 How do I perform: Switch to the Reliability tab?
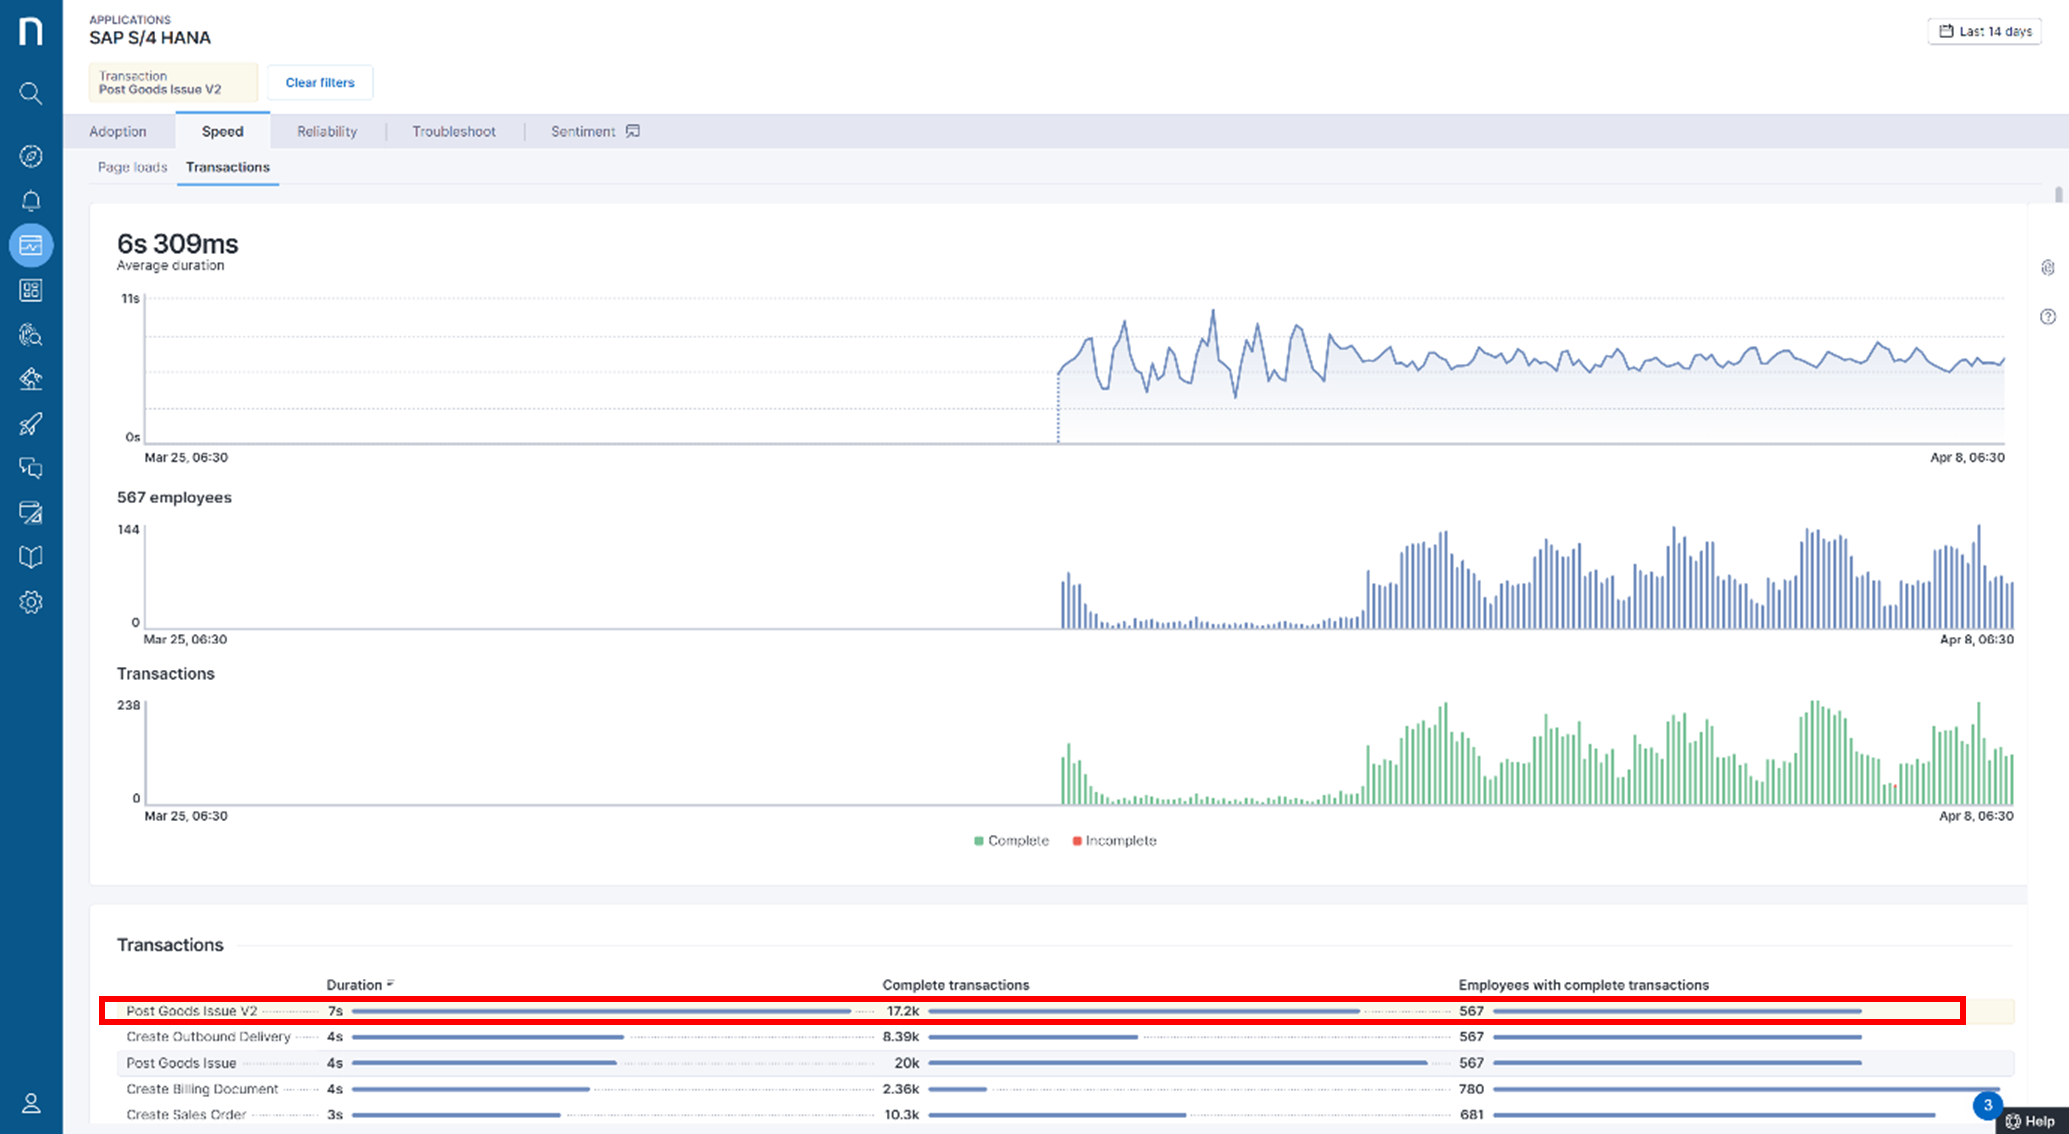tap(327, 131)
